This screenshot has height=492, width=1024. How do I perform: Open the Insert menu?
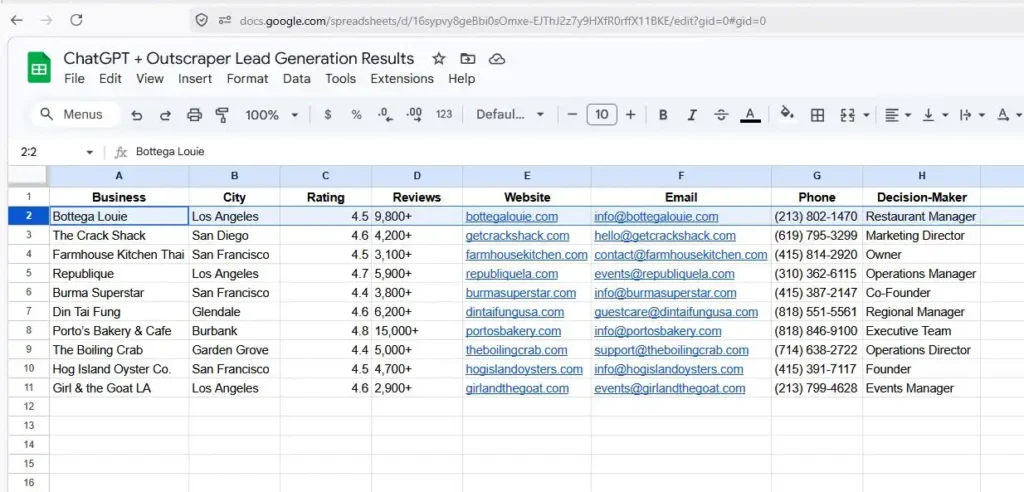195,79
